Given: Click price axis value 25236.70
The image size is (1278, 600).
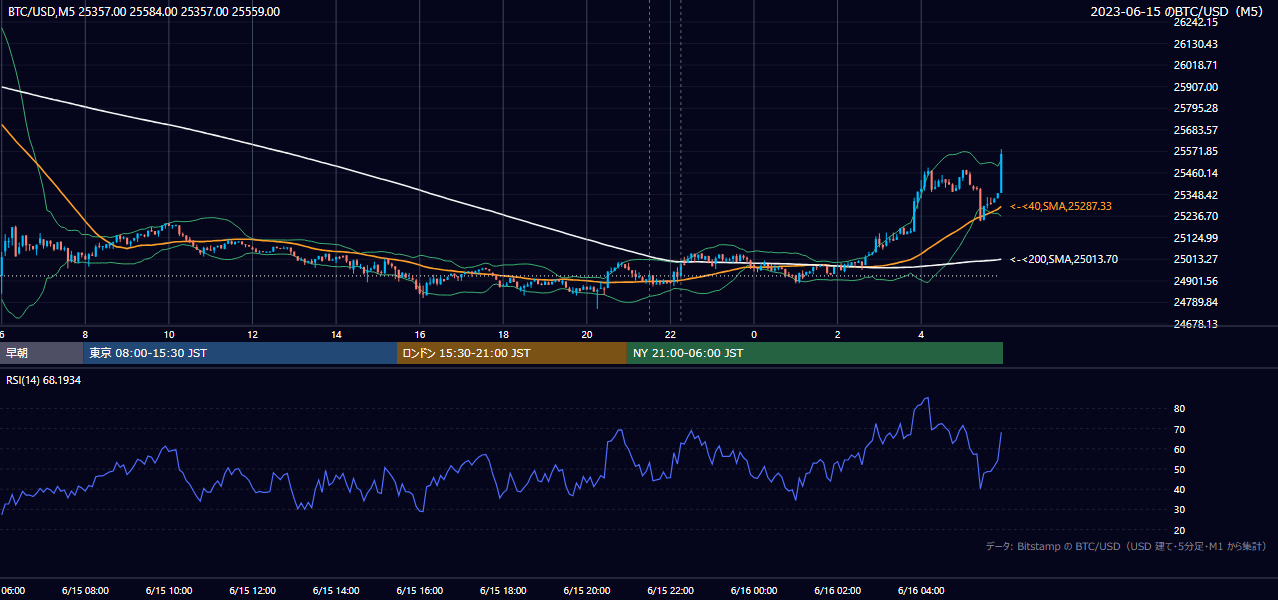Looking at the screenshot, I should pos(1195,216).
